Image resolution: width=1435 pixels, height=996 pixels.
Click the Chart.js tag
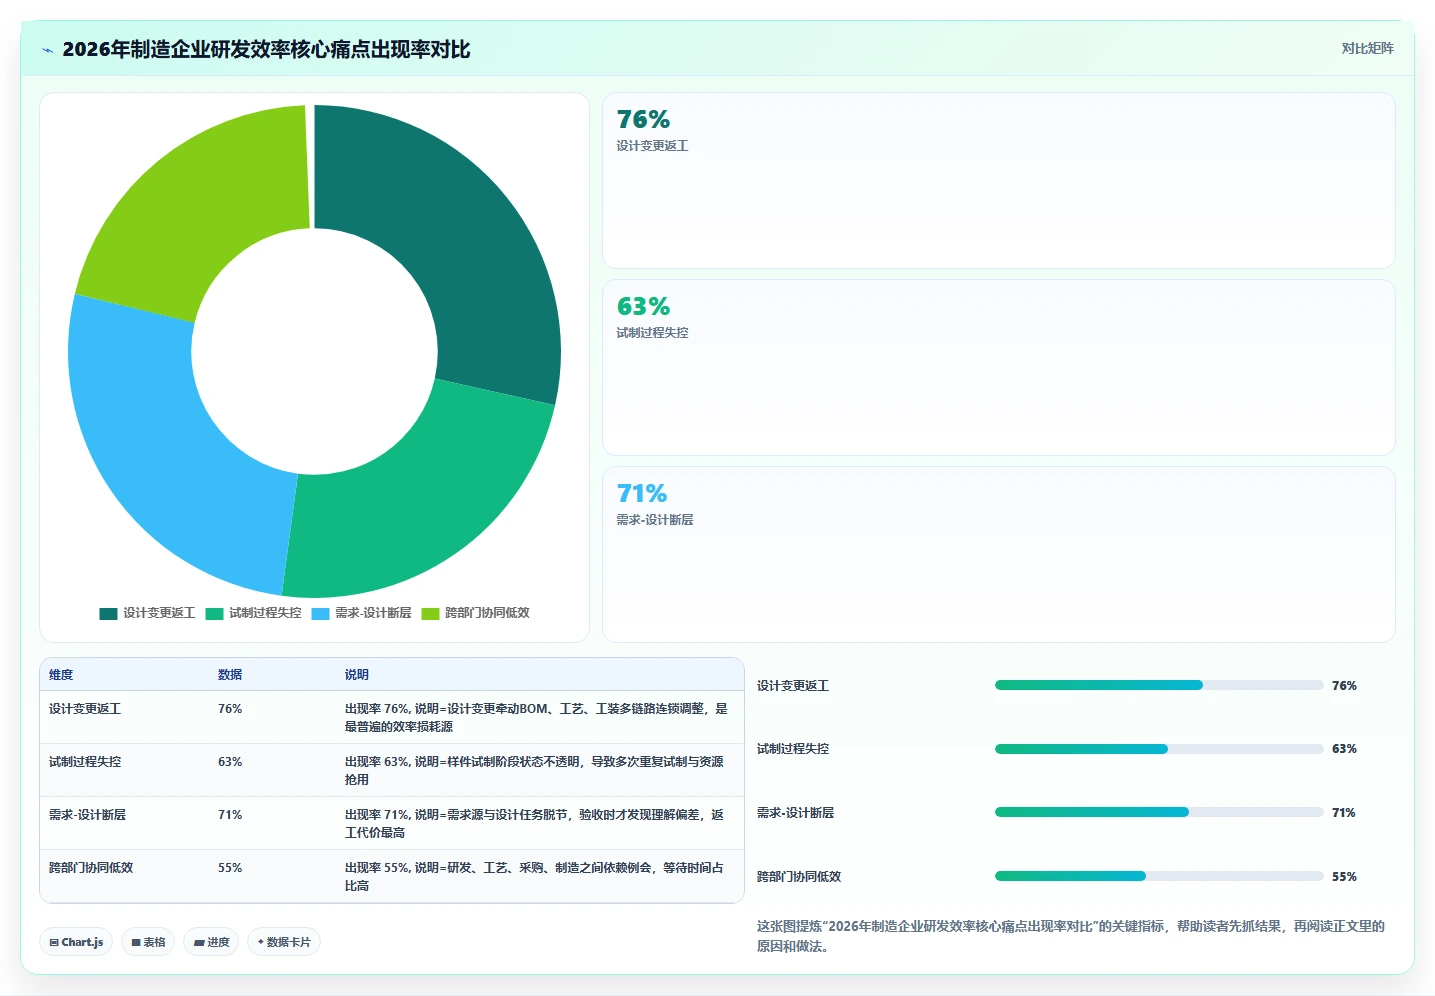coord(76,942)
